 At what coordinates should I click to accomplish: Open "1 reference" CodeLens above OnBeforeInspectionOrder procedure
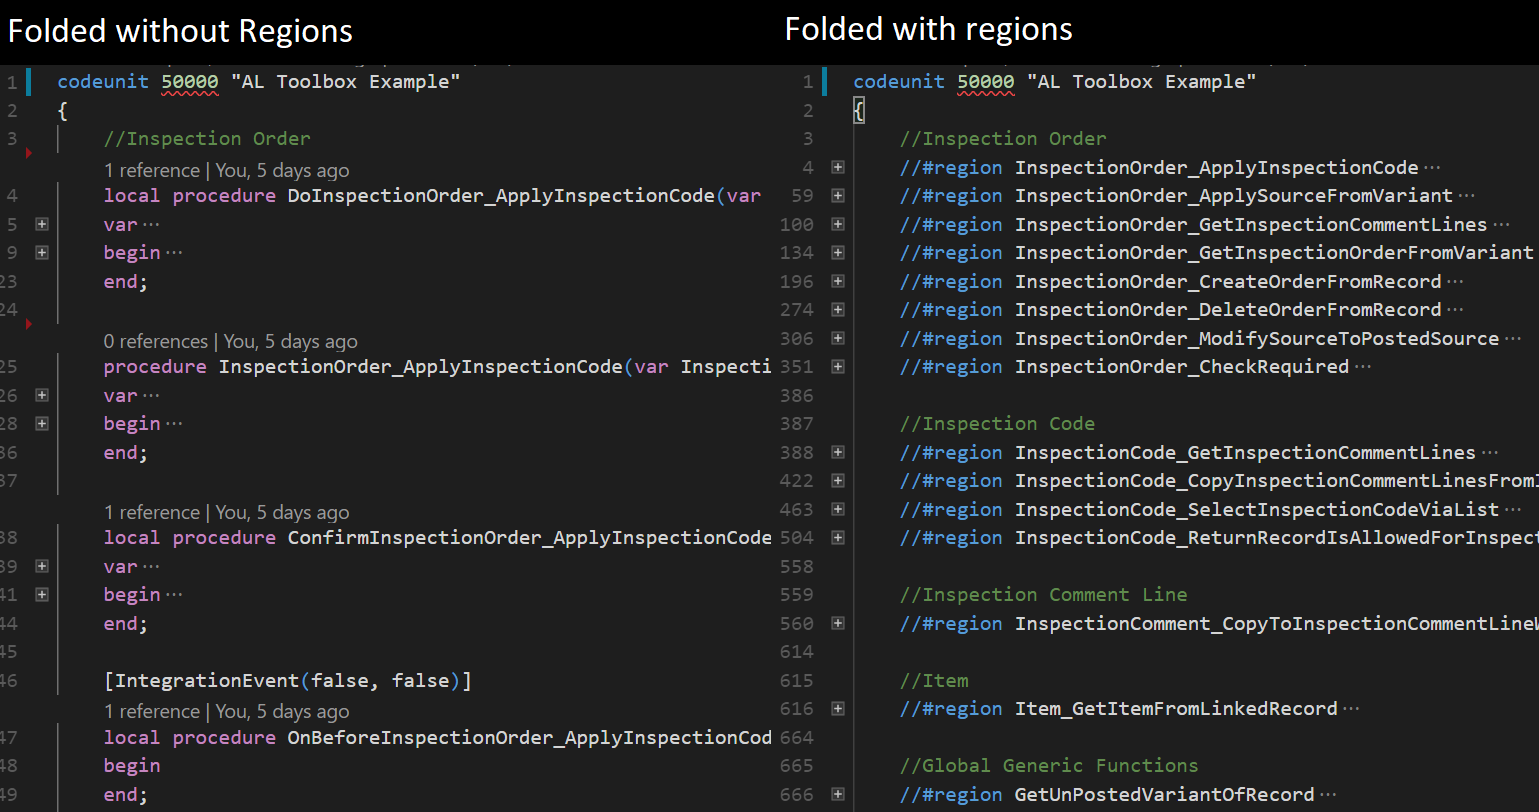point(150,712)
